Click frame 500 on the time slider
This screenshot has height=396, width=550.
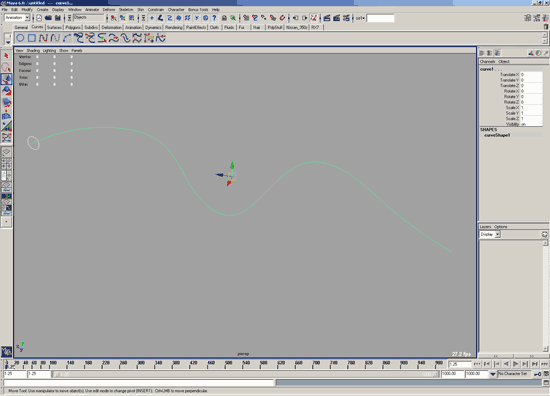coord(228,364)
